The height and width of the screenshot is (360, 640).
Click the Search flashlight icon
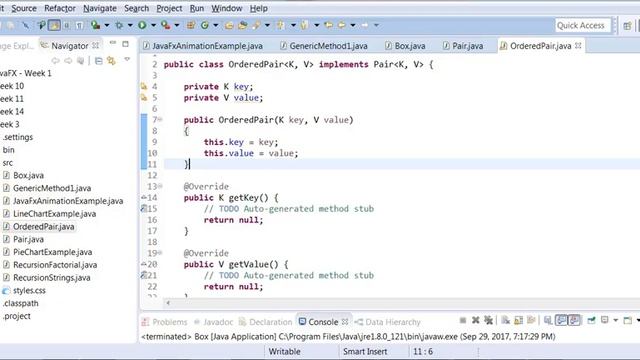[x=256, y=25]
